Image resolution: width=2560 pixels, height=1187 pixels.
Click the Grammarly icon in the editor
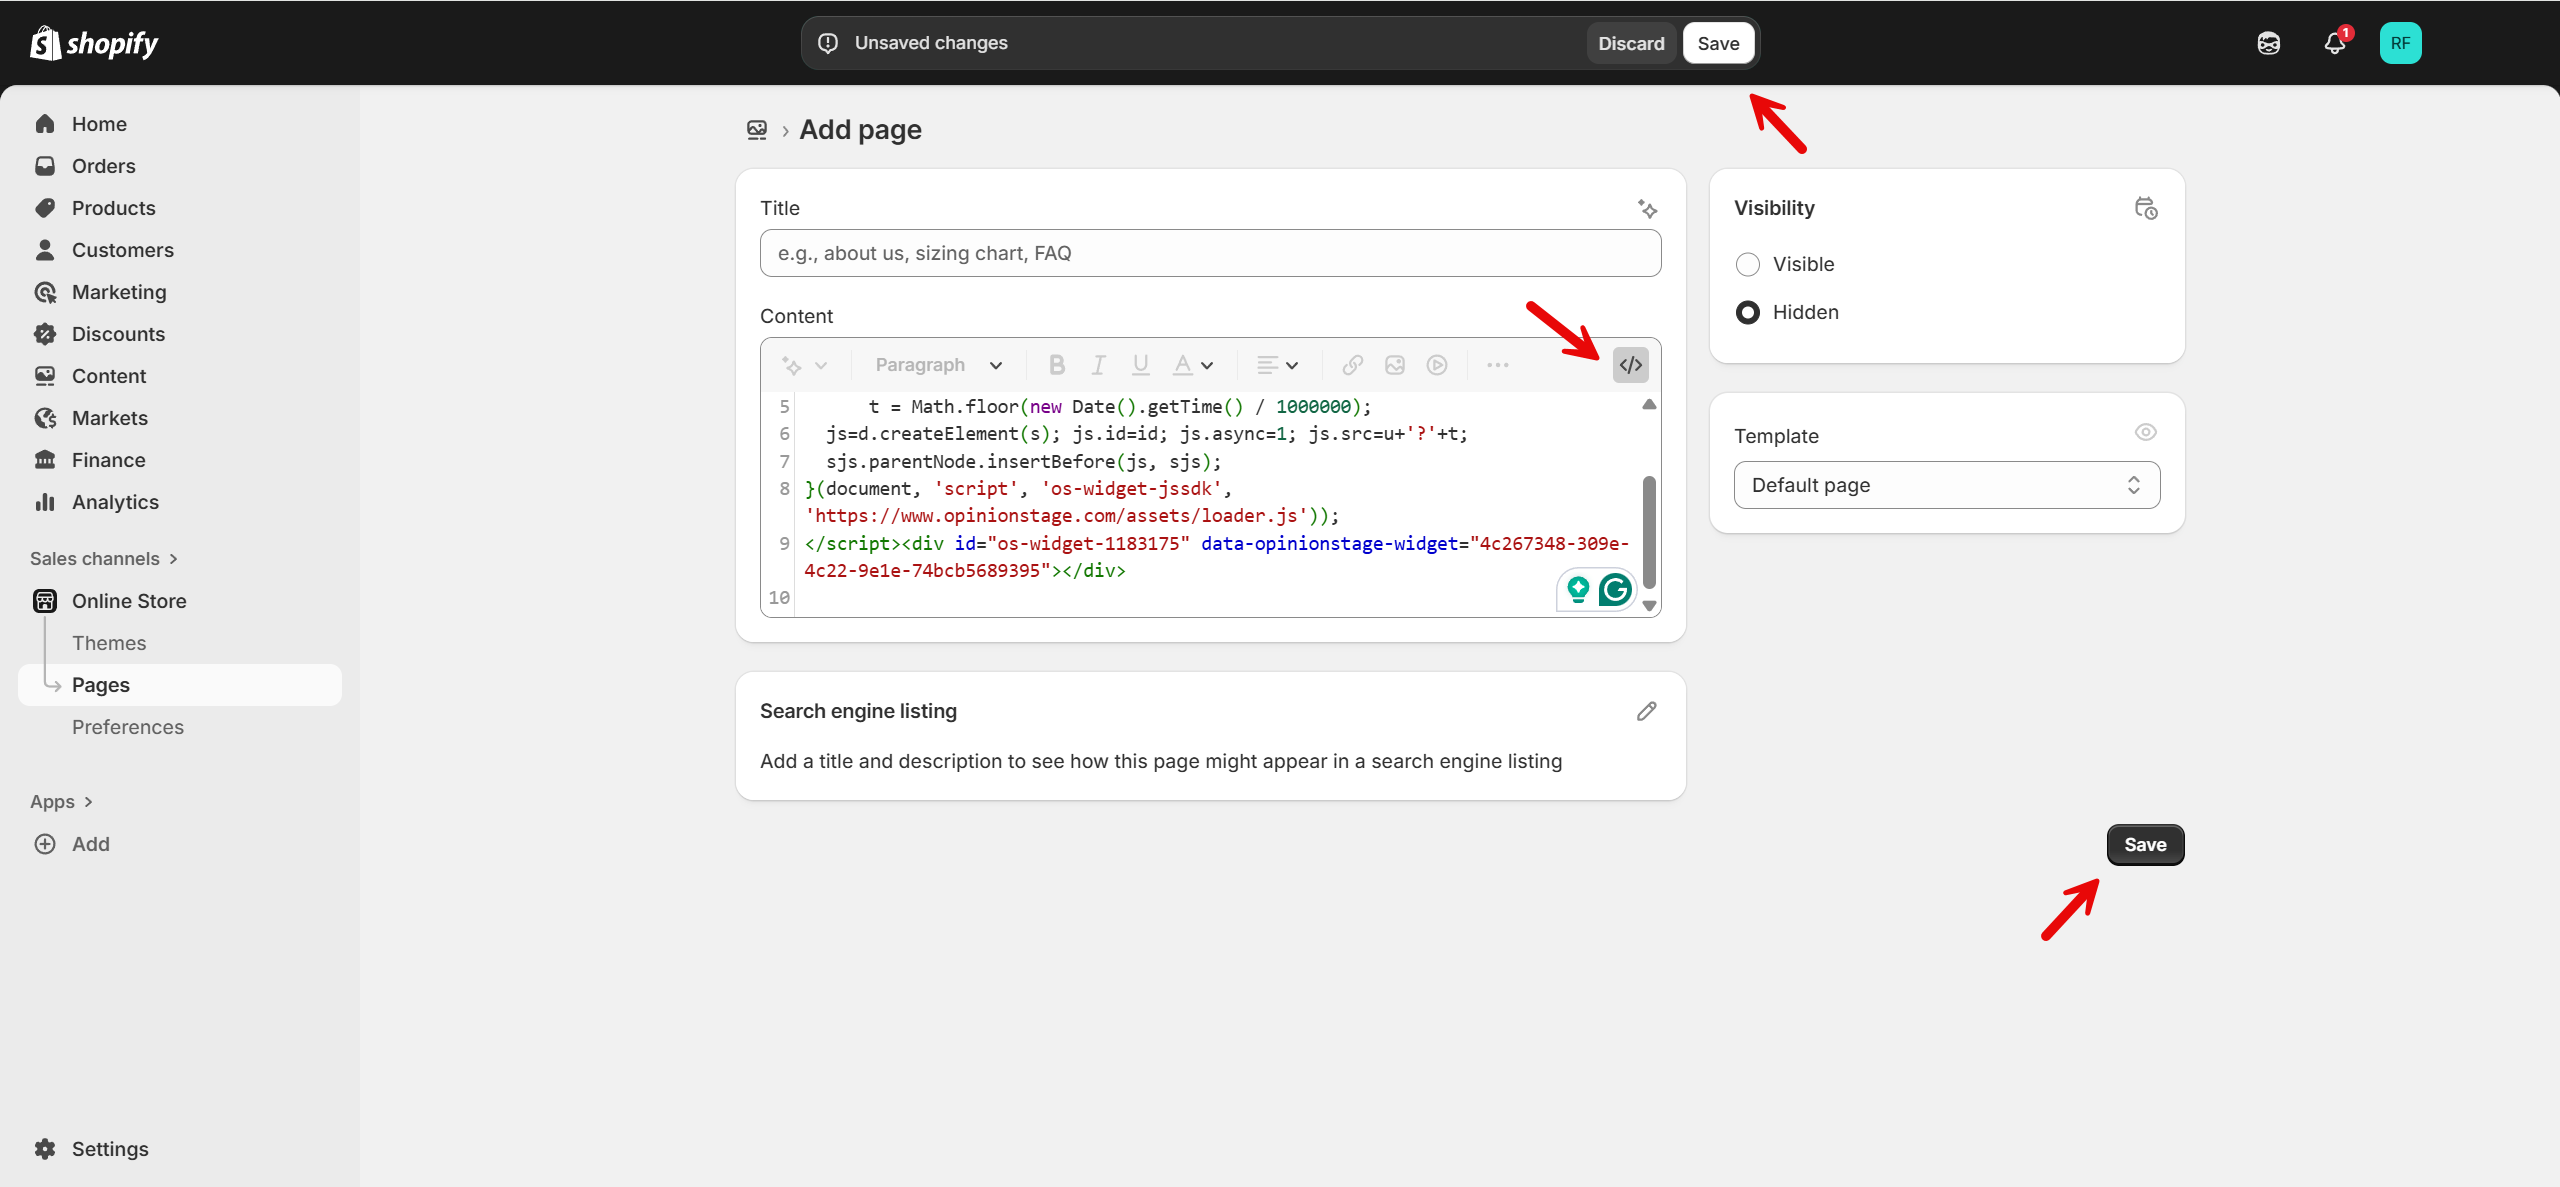[1615, 590]
